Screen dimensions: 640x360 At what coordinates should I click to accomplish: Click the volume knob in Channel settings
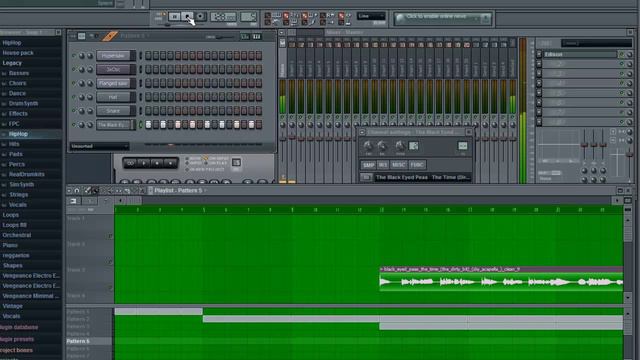pyautogui.click(x=382, y=145)
